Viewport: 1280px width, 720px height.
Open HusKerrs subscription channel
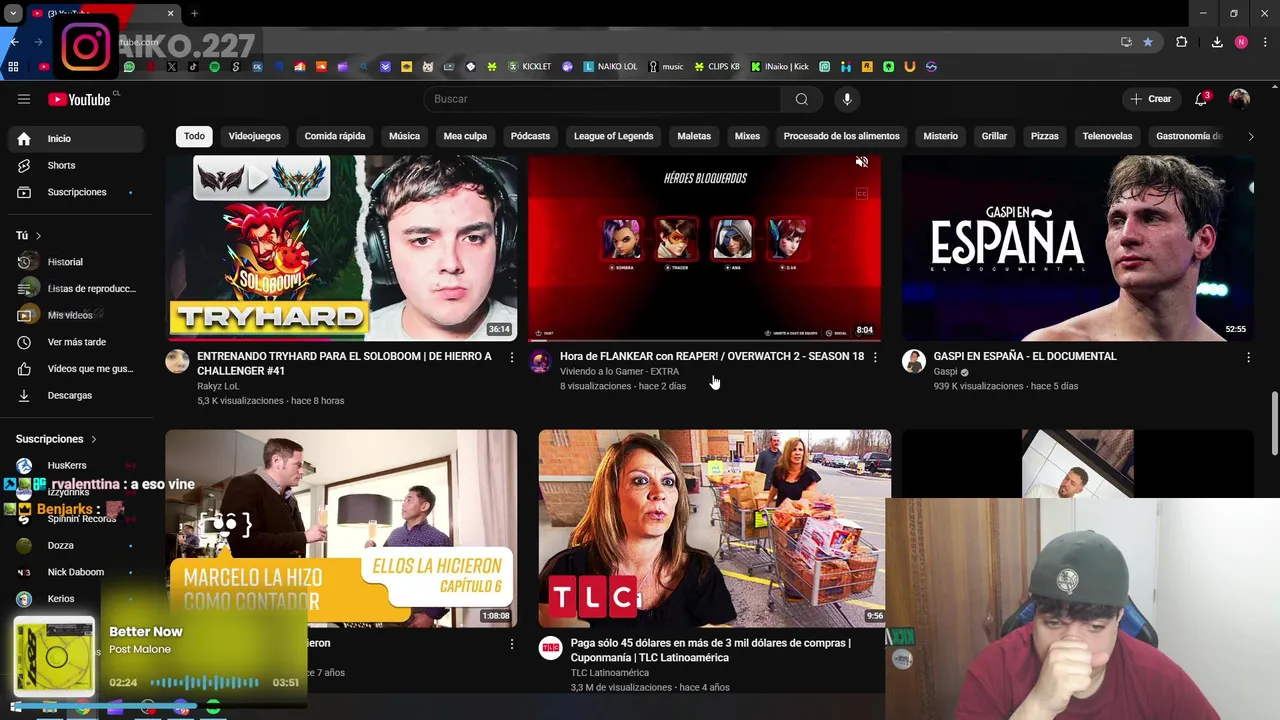coord(77,466)
